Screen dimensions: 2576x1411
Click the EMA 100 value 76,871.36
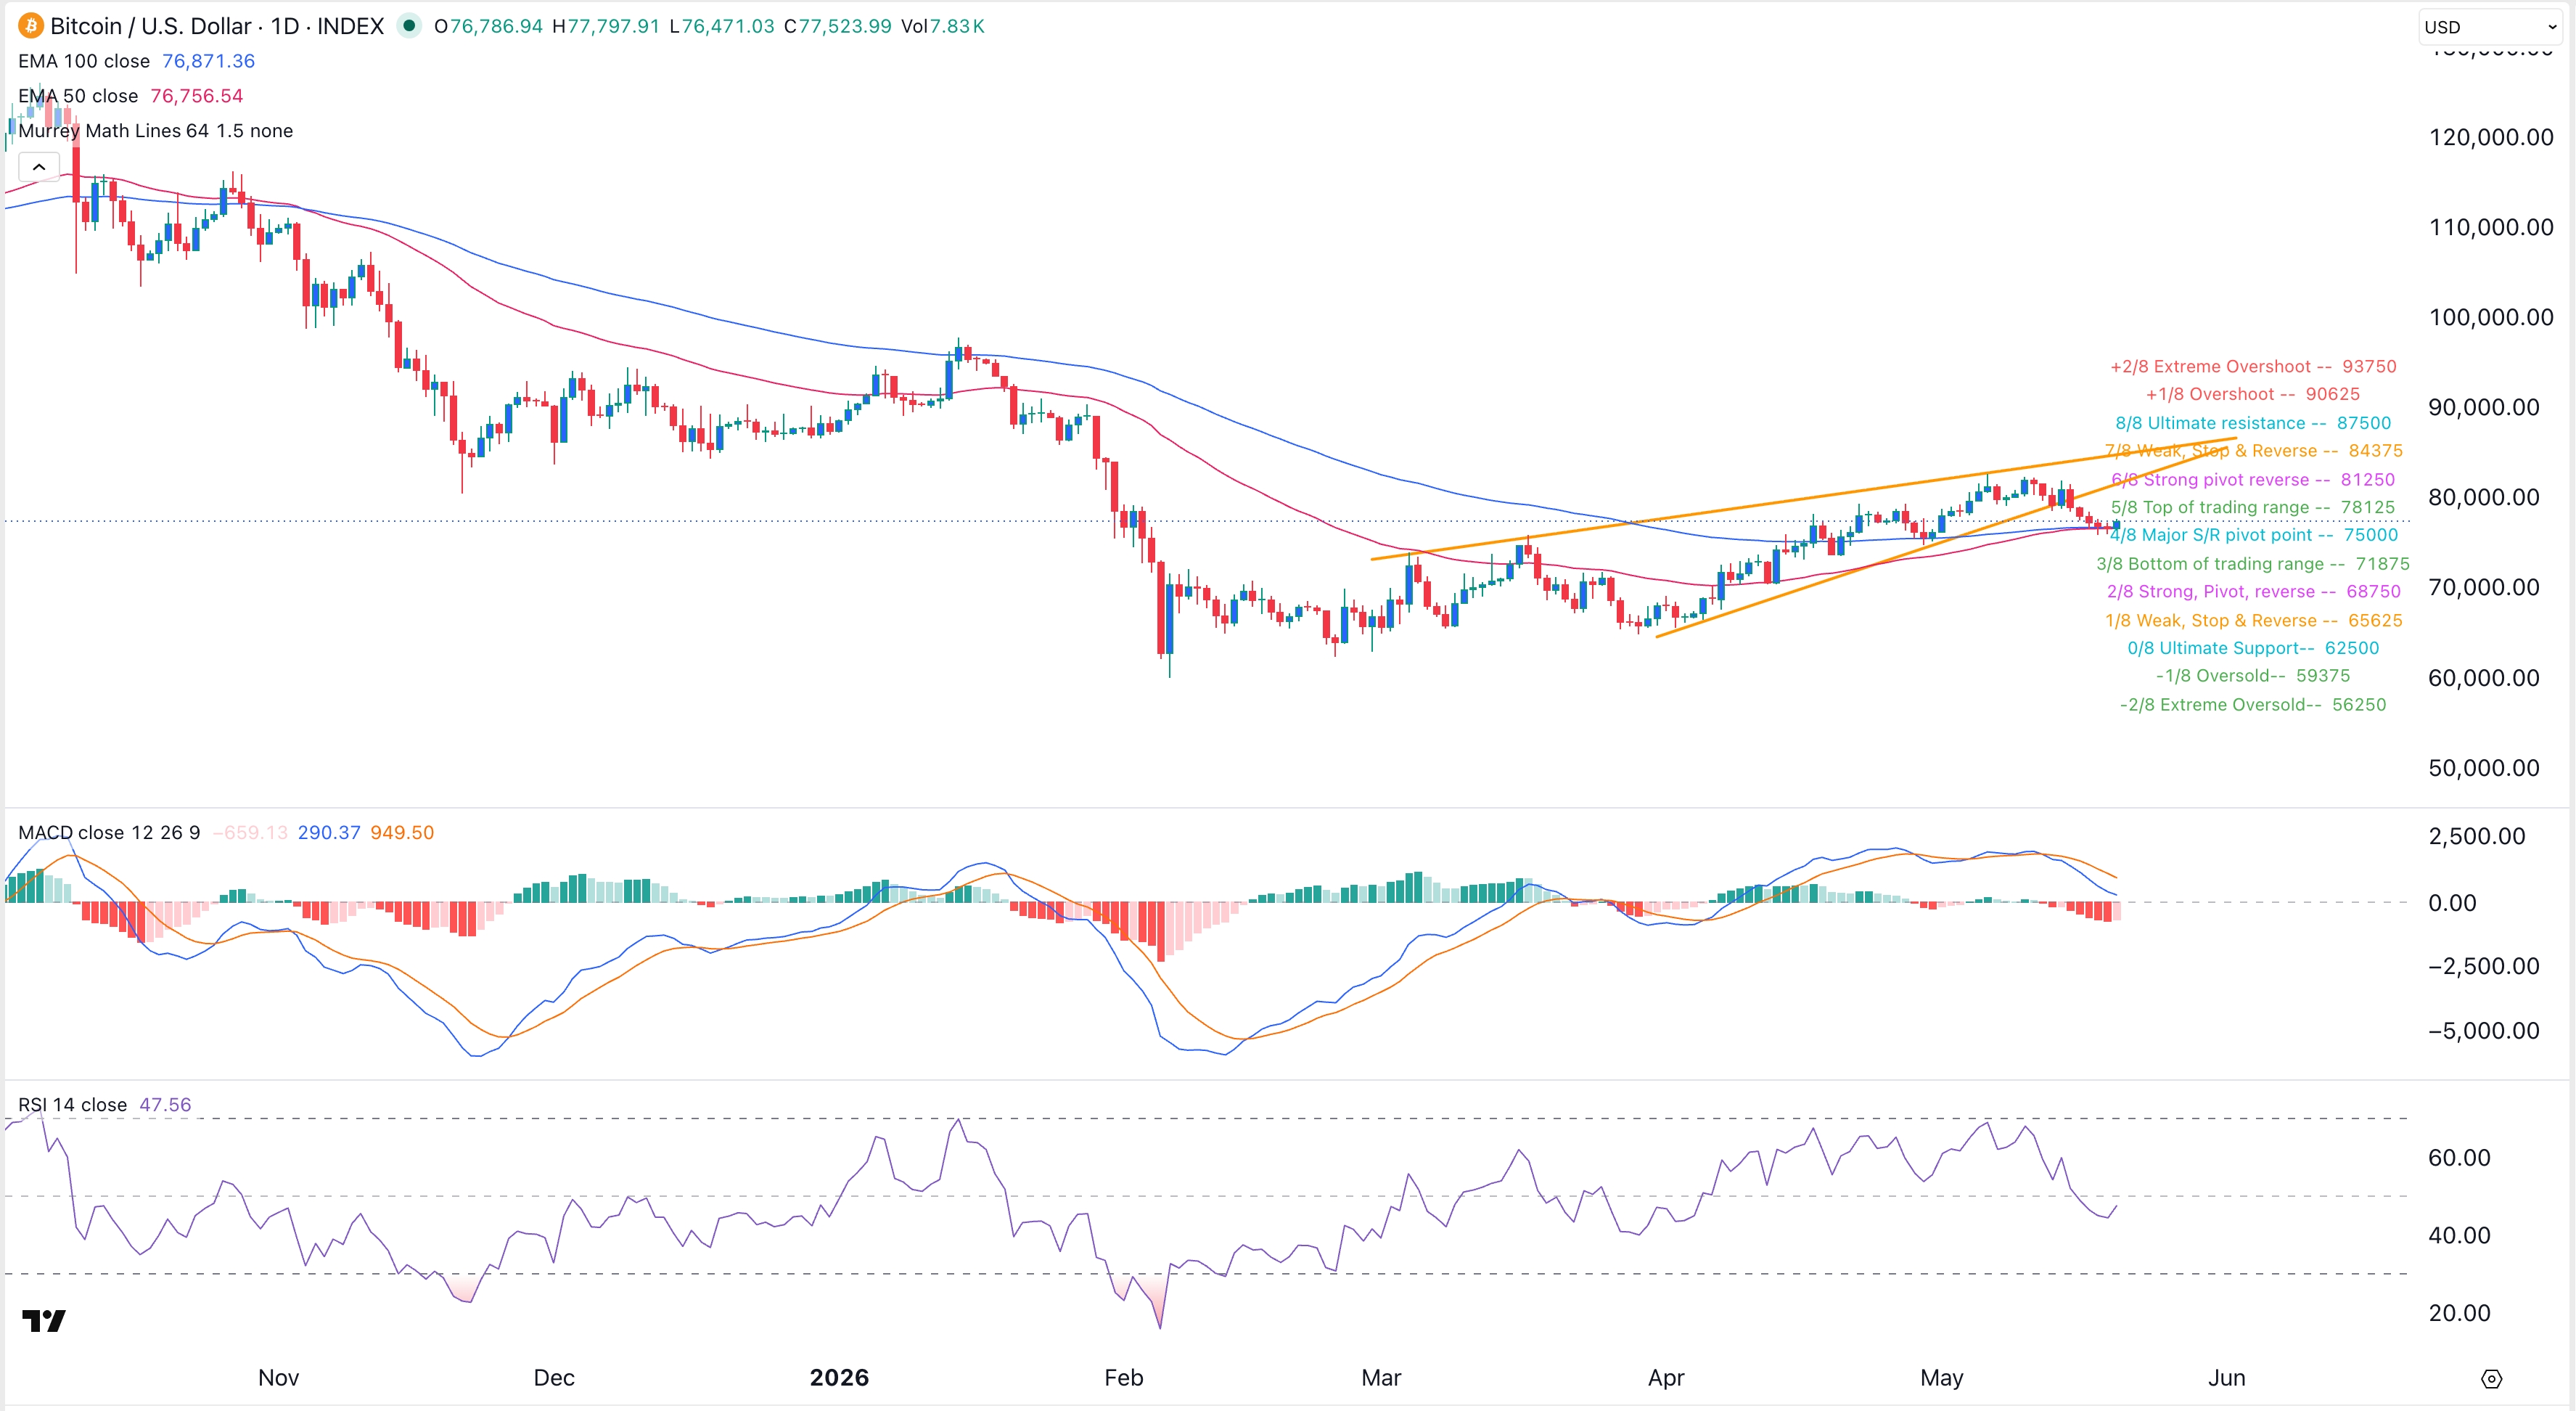[x=208, y=61]
